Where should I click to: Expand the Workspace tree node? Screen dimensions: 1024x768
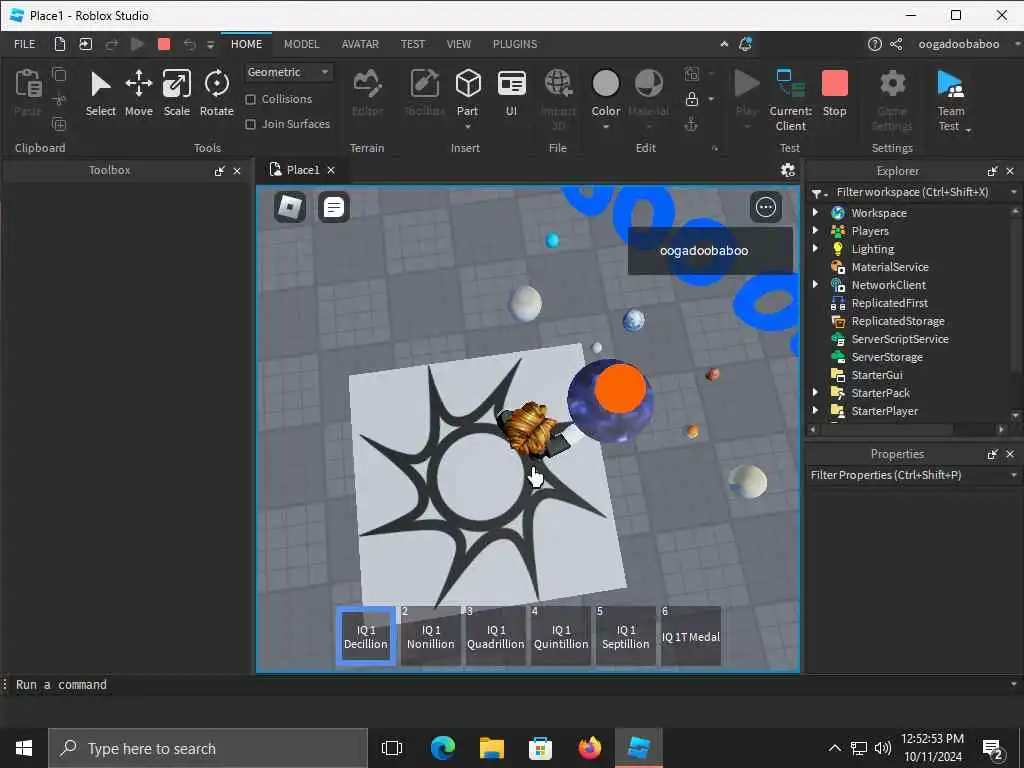[815, 212]
